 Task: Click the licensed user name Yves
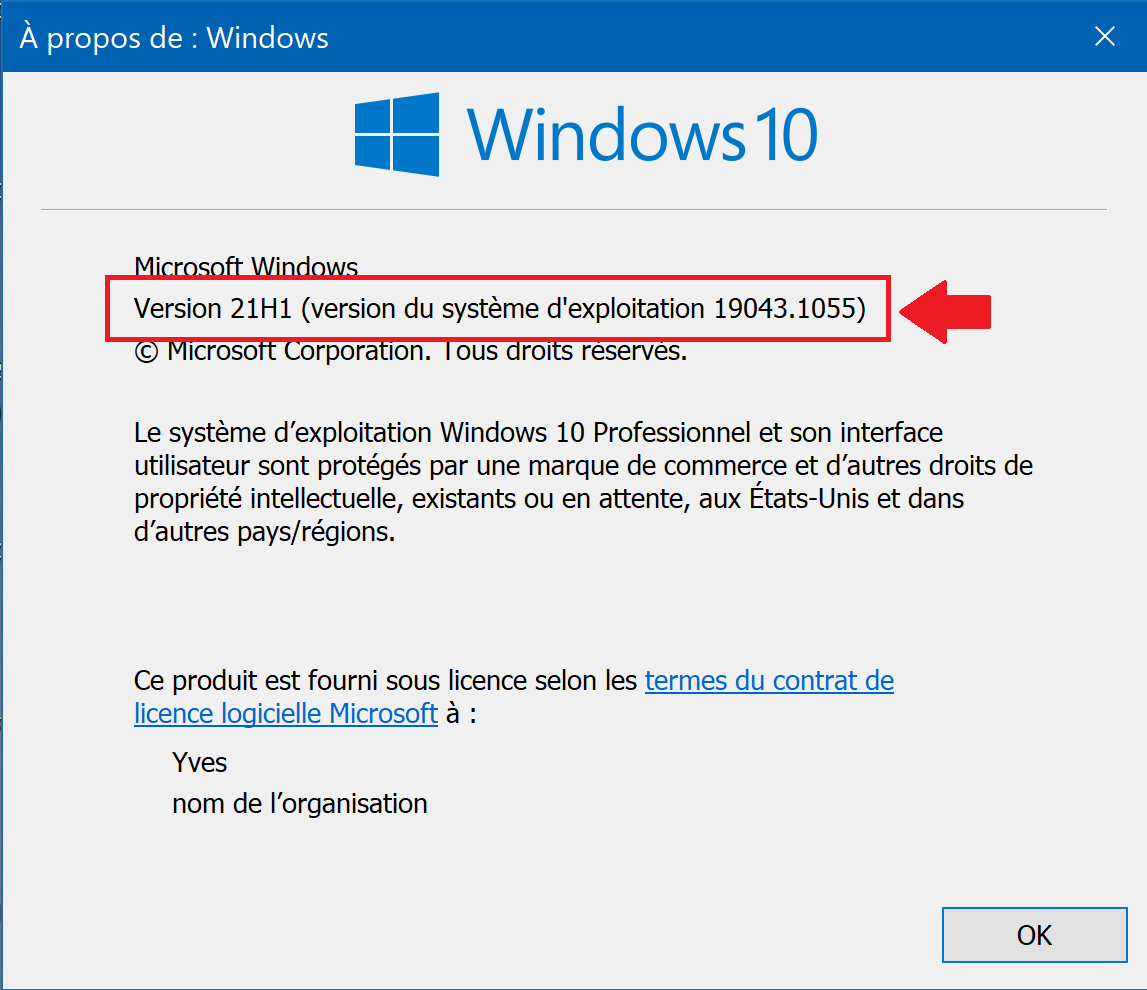[x=200, y=763]
